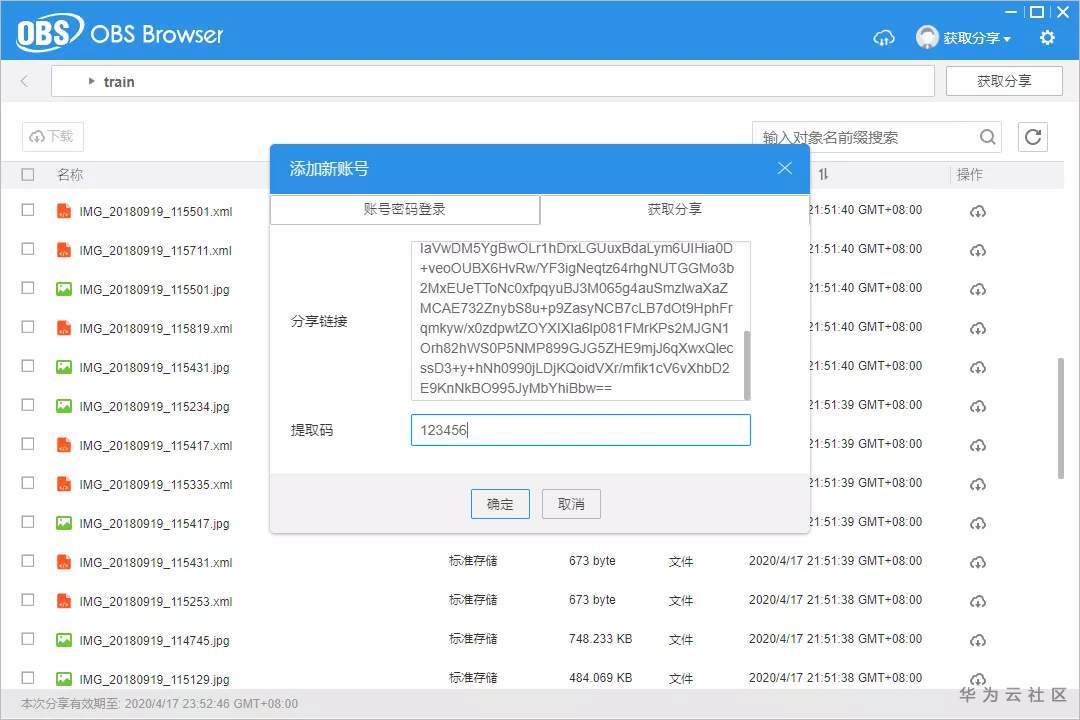Viewport: 1080px width, 720px height.
Task: Close the 添加新账号 dialog with X
Action: (x=785, y=168)
